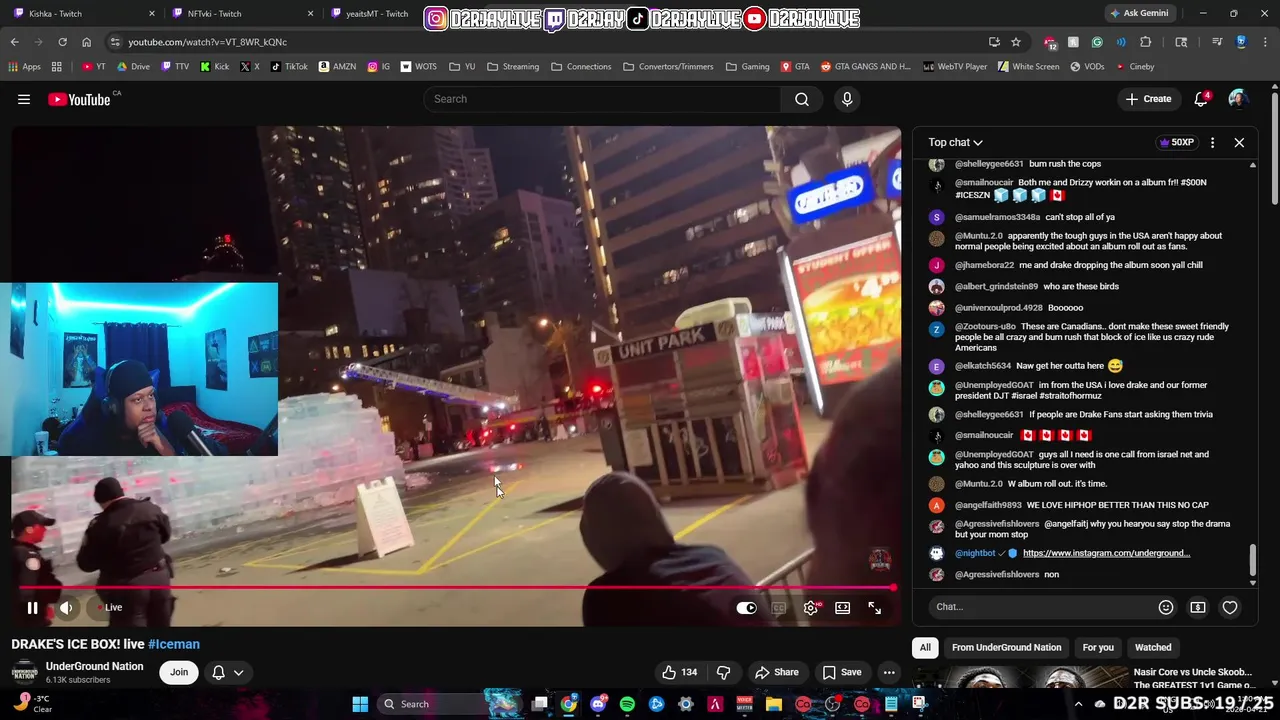Viewport: 1280px width, 720px height.
Task: Select the All filter chip
Action: click(x=925, y=647)
